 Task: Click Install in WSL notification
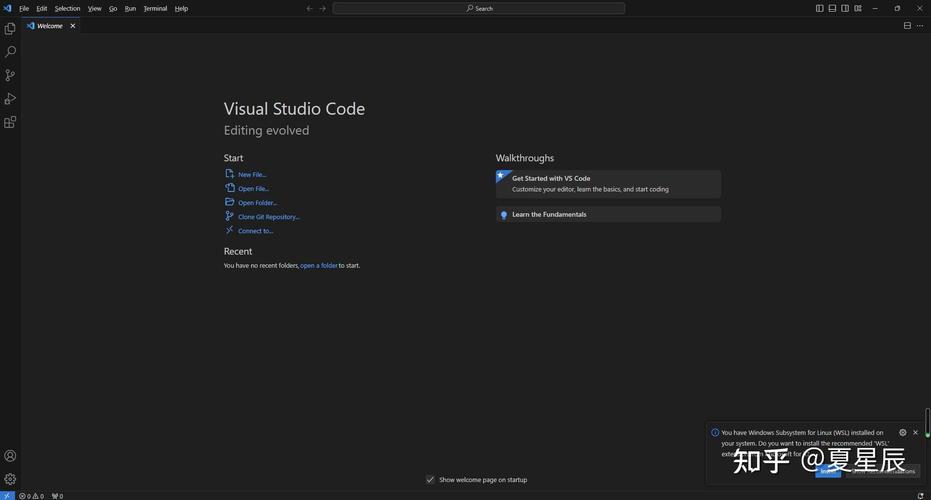coord(828,471)
